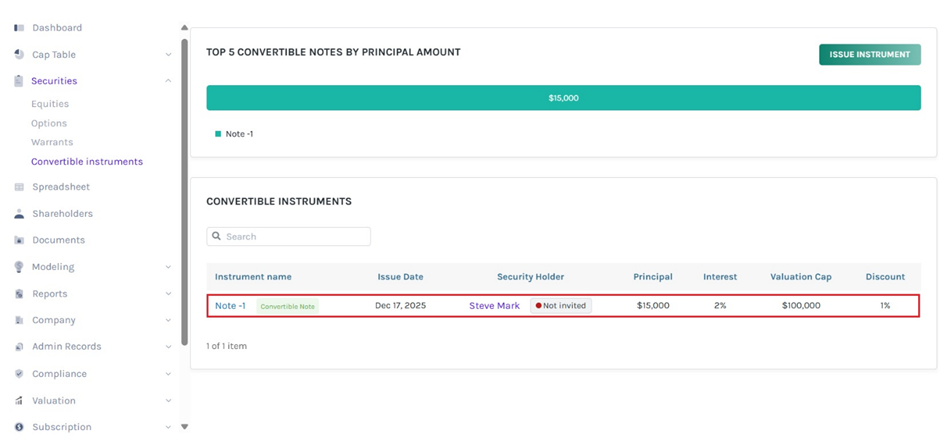Click the Valuation chart icon
940x441 pixels.
pos(19,400)
